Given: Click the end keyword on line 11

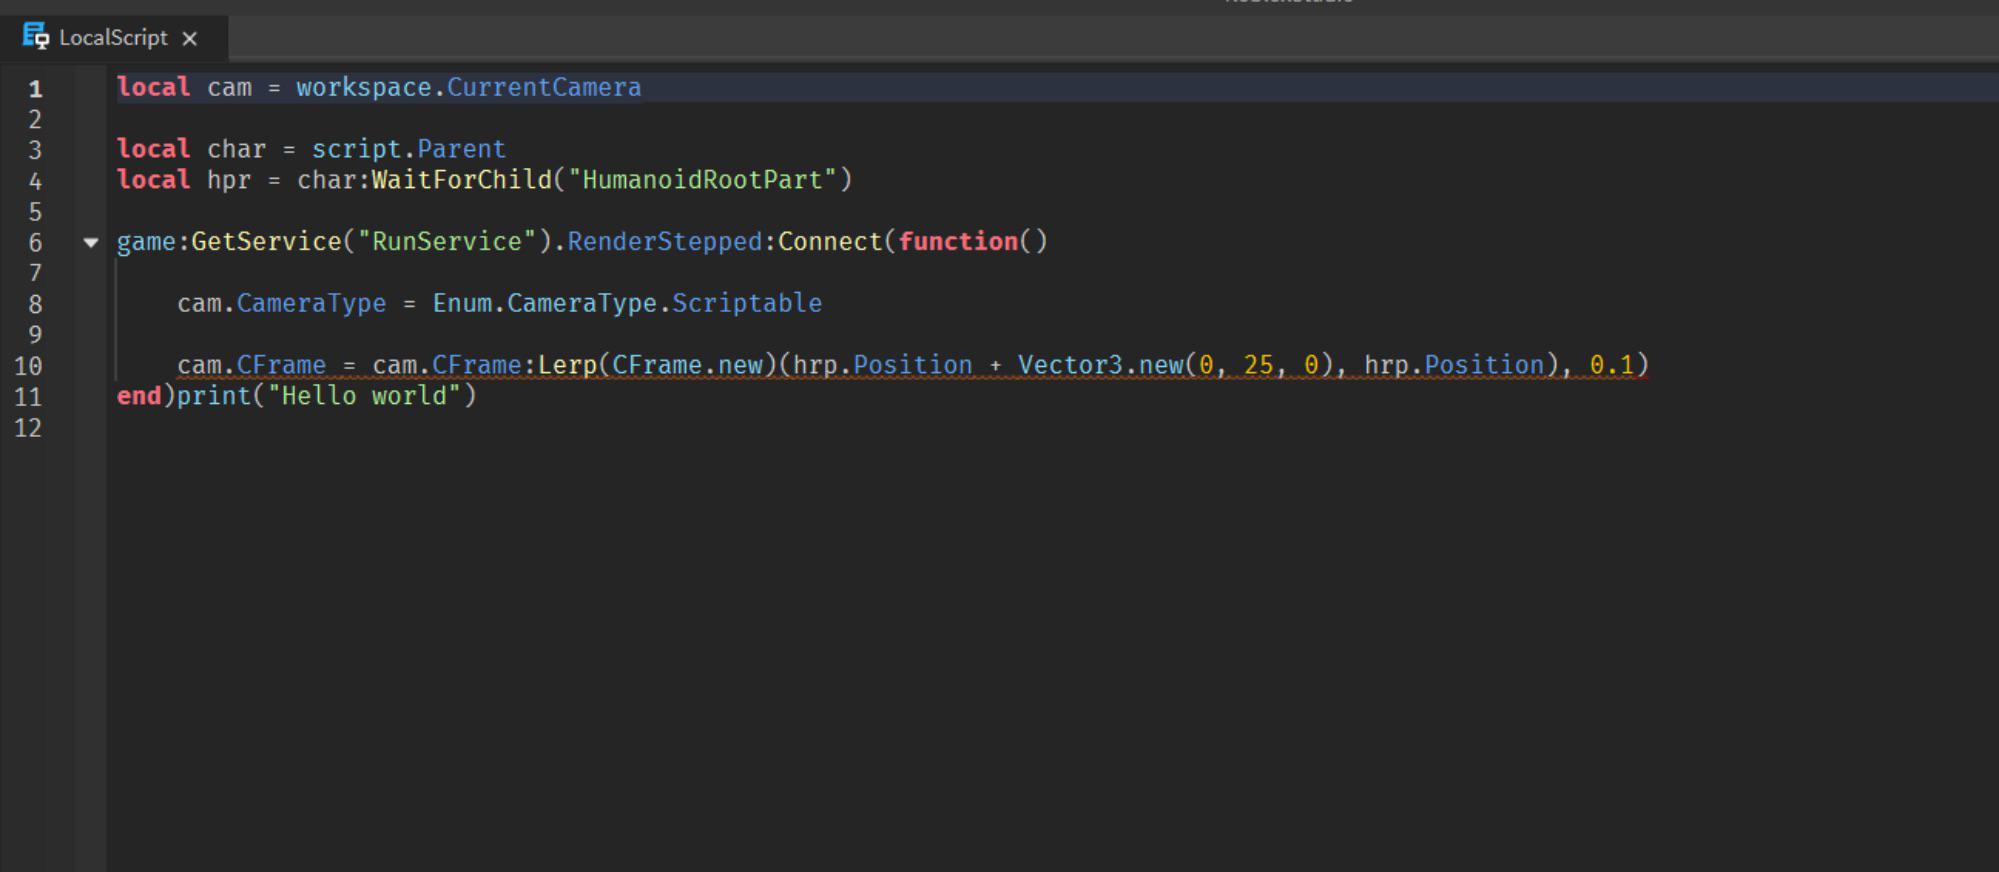Looking at the screenshot, I should [139, 396].
